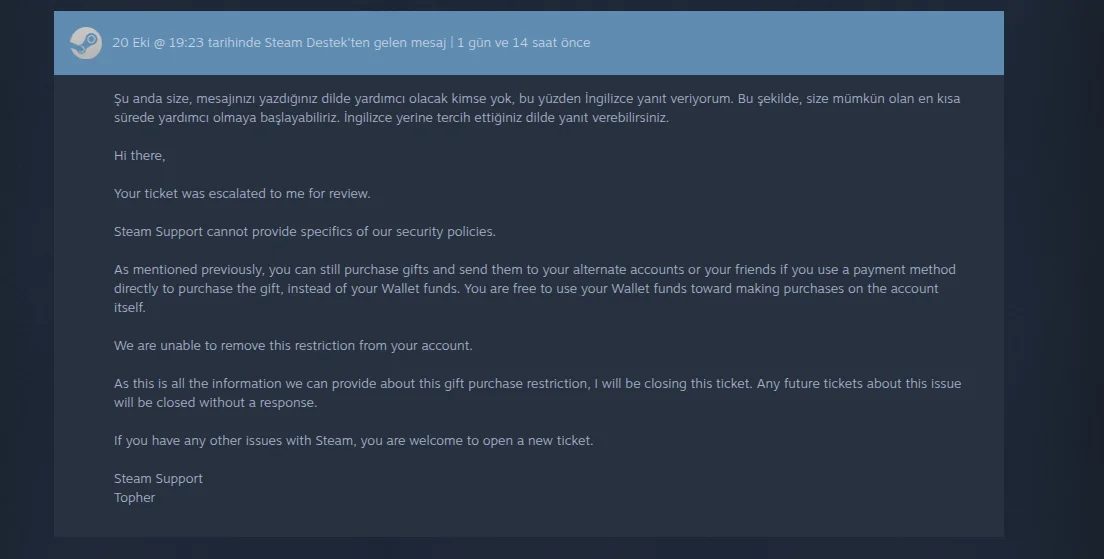Click the agent name "Topher"

(x=134, y=498)
